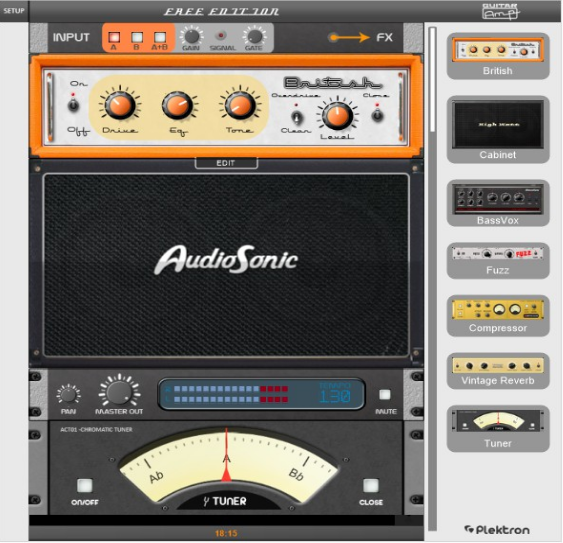Click the Level knob on the amp
The height and width of the screenshot is (543, 563).
pos(337,116)
